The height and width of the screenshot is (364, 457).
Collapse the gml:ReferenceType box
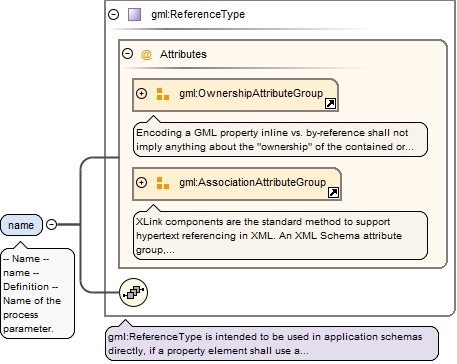pyautogui.click(x=114, y=14)
